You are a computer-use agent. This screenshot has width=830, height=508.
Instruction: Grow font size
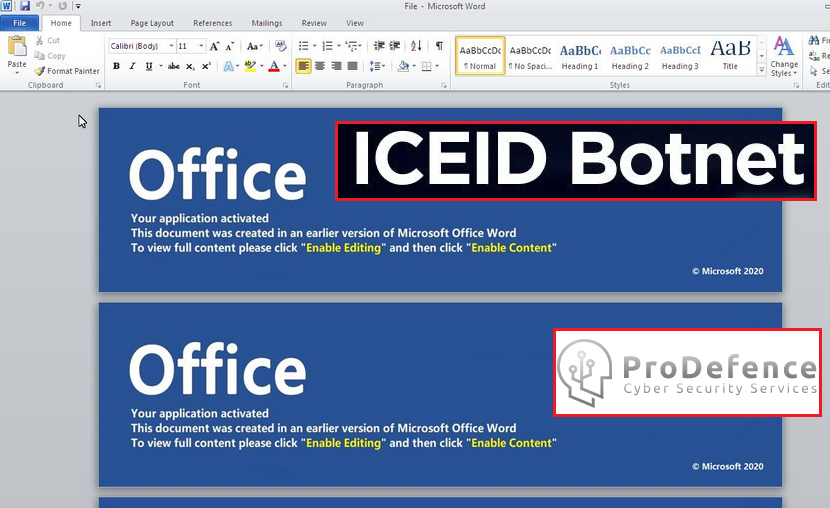[214, 46]
